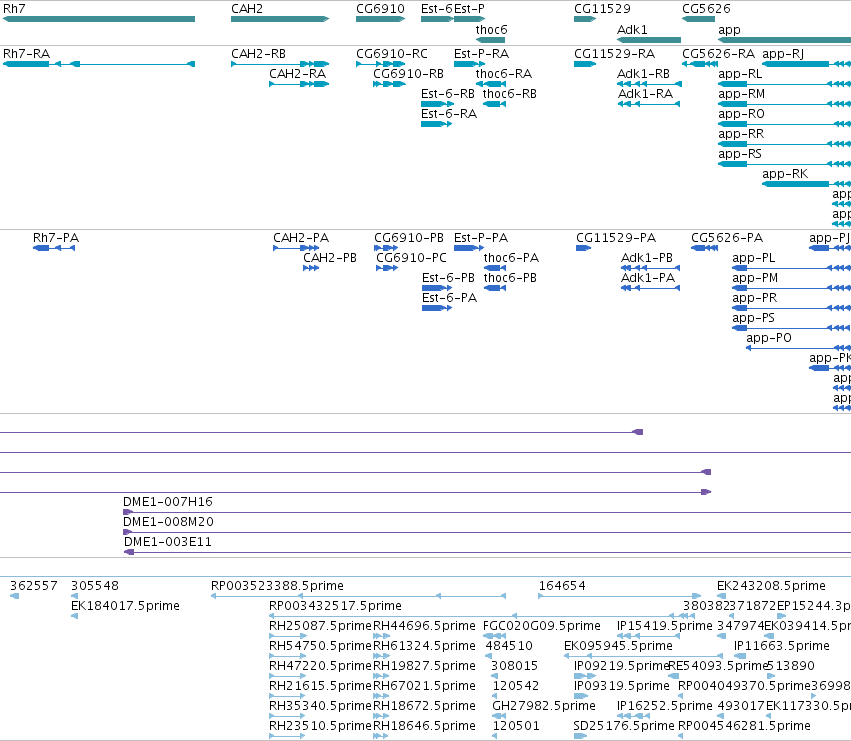Click the 484510 feature label

(x=509, y=647)
